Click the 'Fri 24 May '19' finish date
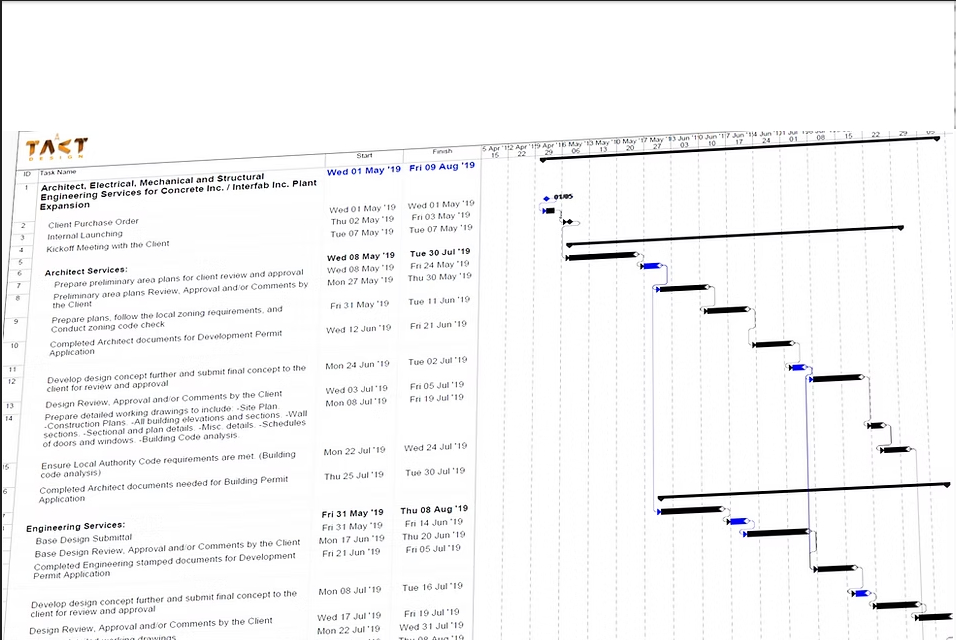The width and height of the screenshot is (956, 640). (x=440, y=265)
